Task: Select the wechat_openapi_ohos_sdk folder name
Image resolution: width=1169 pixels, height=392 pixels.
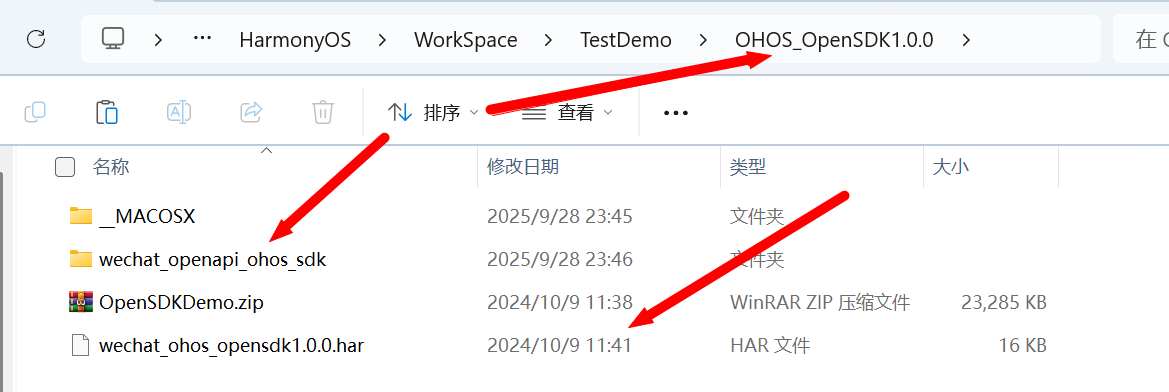Action: (x=212, y=260)
